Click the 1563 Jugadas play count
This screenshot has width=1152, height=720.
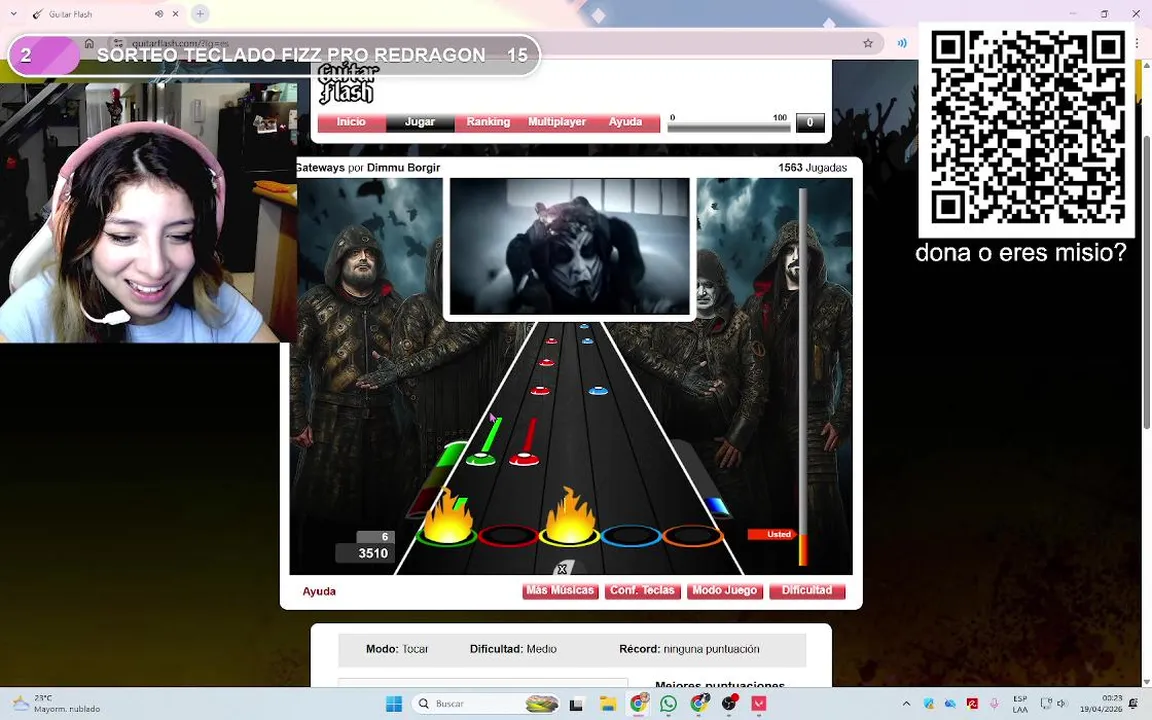pyautogui.click(x=813, y=168)
